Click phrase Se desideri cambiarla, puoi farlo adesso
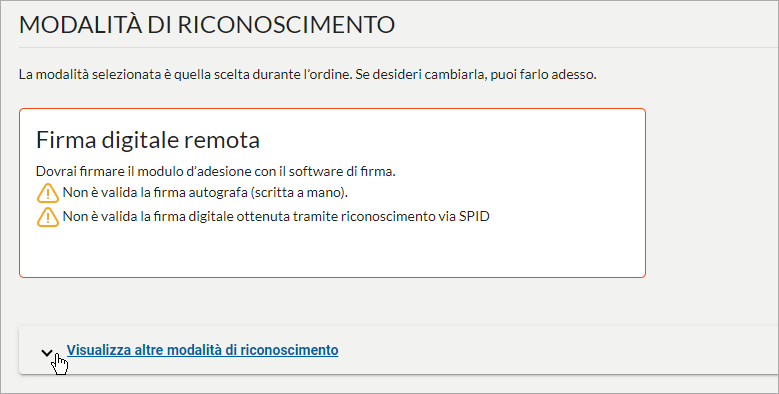Screen dimensions: 779x394 coord(476,75)
